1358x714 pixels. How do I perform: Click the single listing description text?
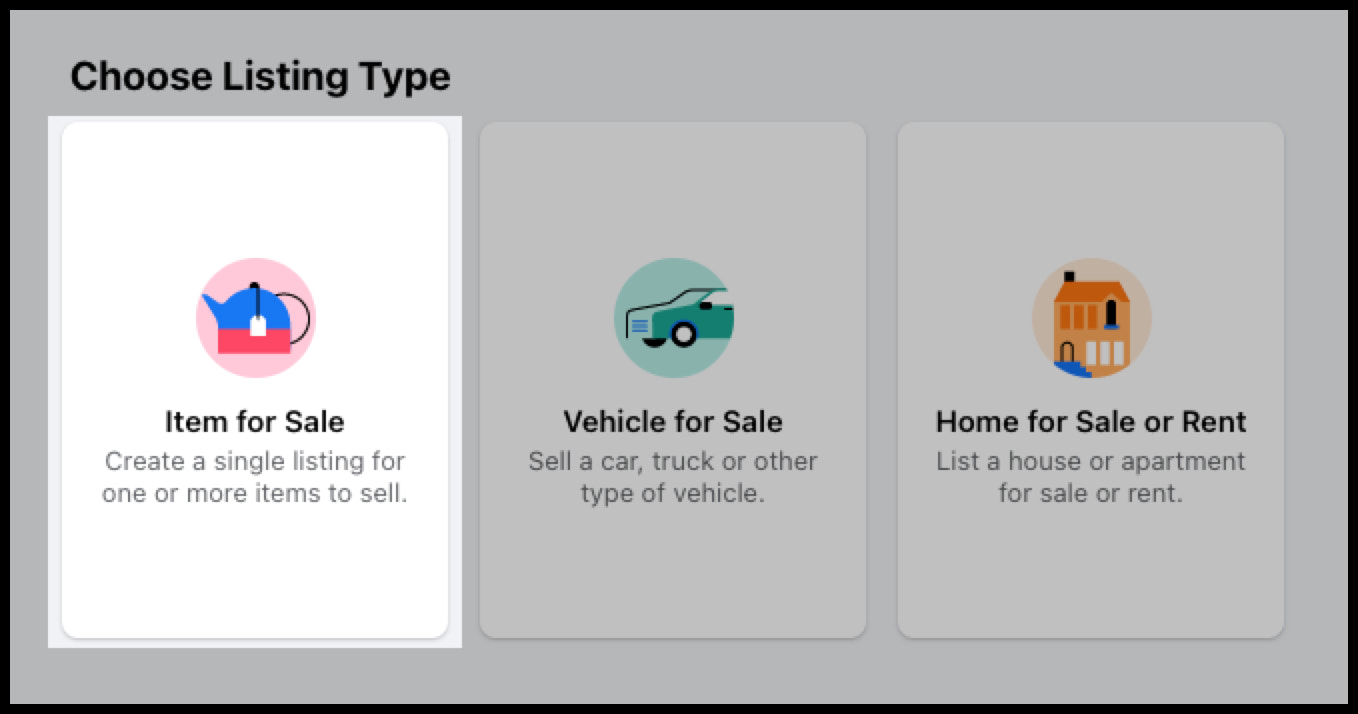(255, 477)
